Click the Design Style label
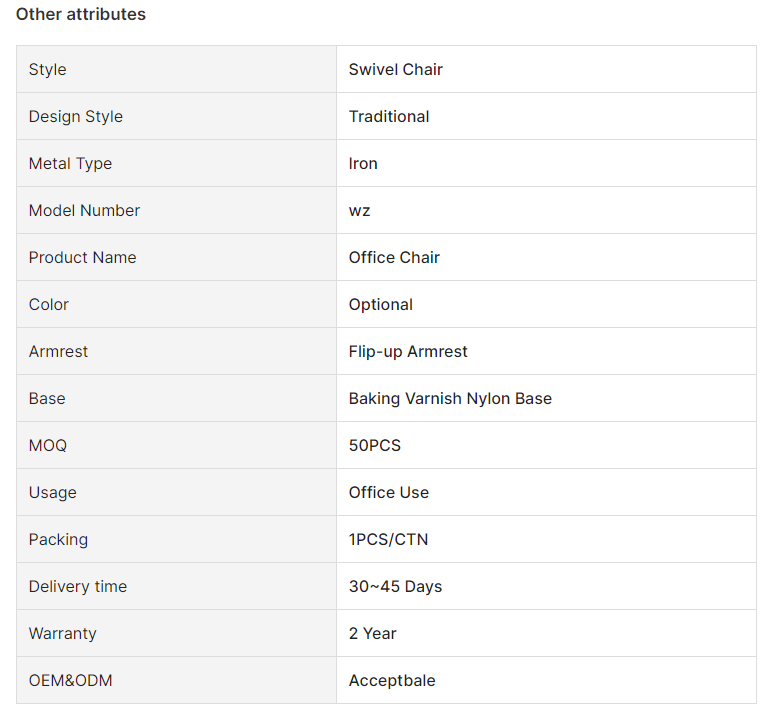Screen dimensions: 770x713 [76, 116]
